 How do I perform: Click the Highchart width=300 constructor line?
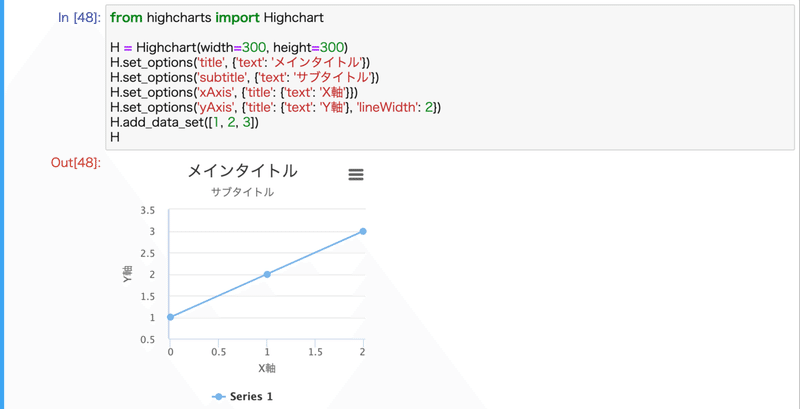pos(229,47)
